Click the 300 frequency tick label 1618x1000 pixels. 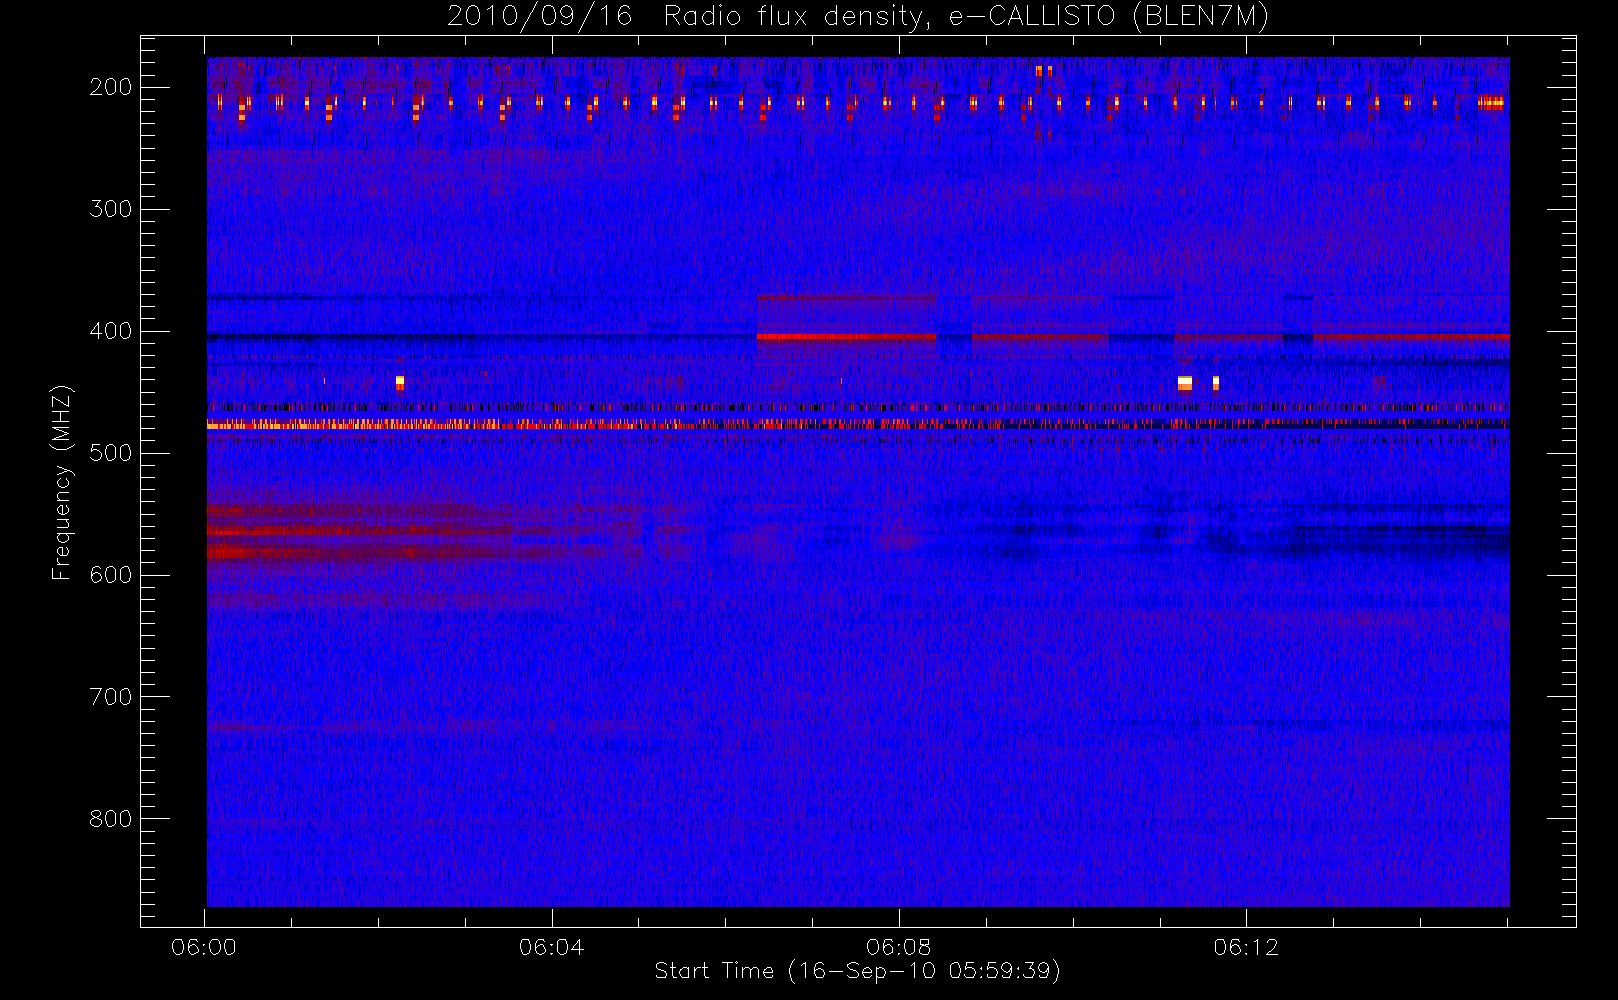(x=110, y=209)
